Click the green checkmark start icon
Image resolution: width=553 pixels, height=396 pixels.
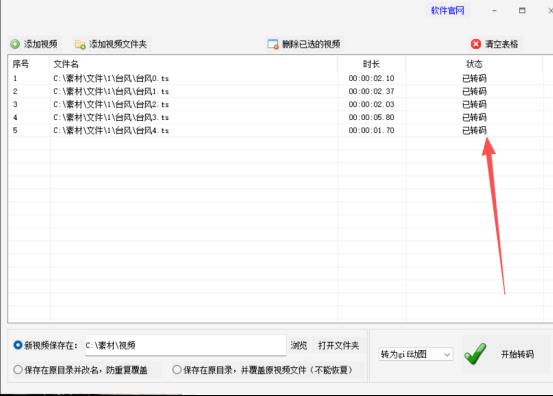pos(475,354)
